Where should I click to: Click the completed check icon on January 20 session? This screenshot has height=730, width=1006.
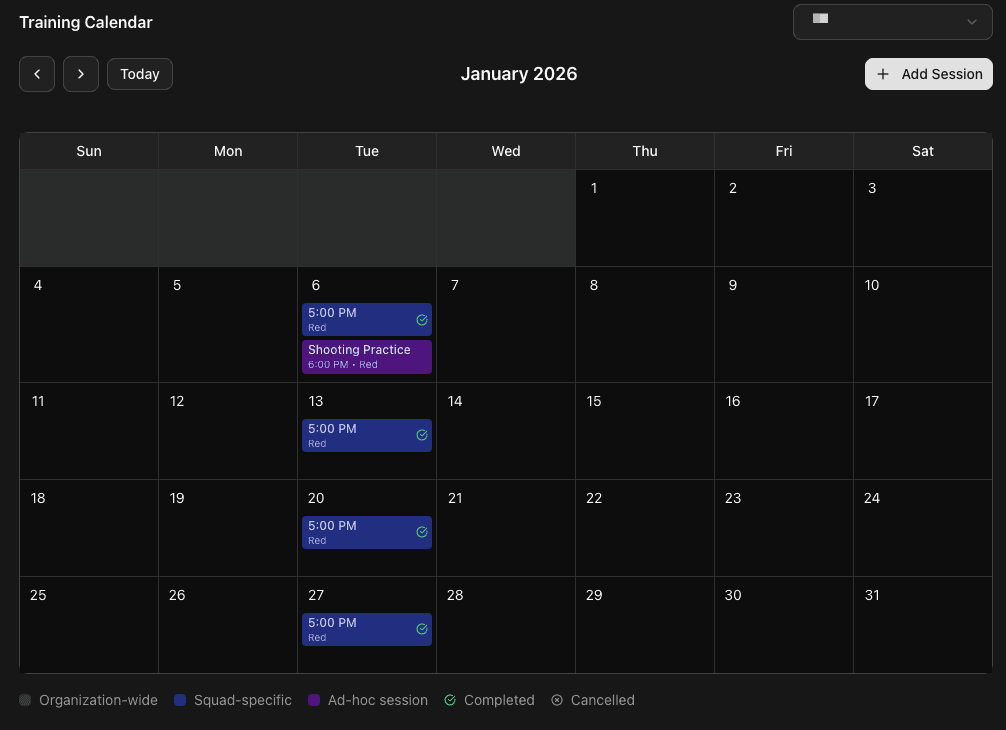pos(422,532)
